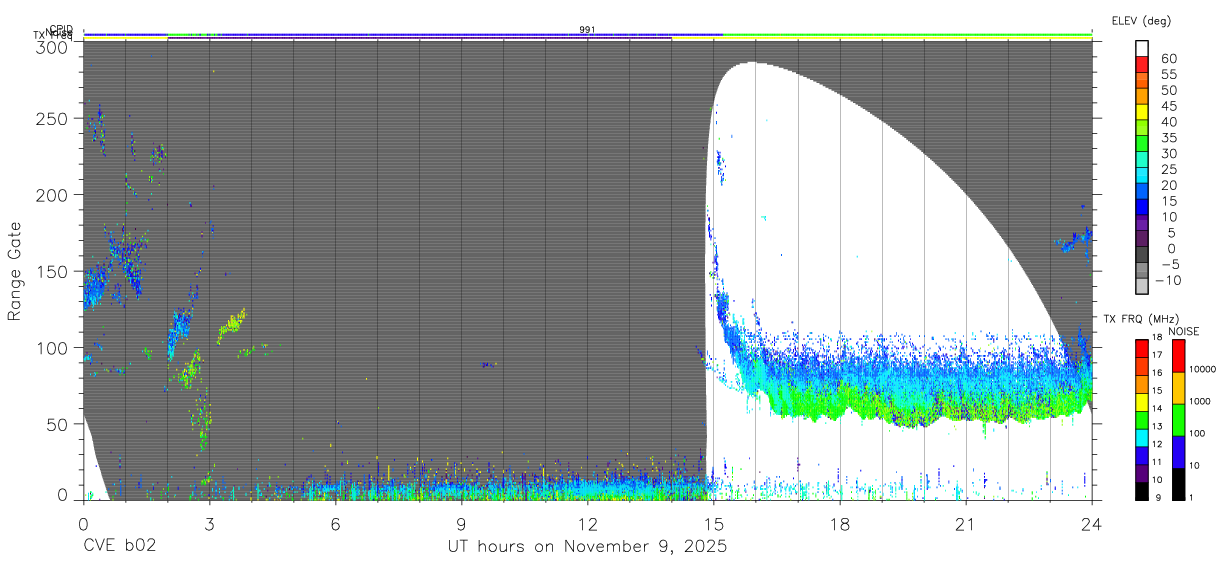Viewport: 1228px width, 567px height.
Task: Click the orange 1000–10000 noise swatch
Action: pos(1178,388)
